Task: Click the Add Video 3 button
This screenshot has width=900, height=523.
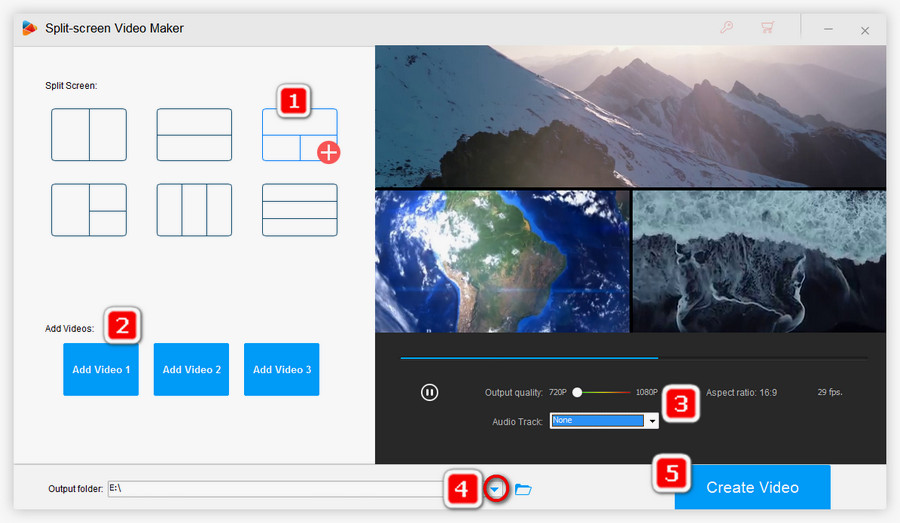Action: point(282,370)
